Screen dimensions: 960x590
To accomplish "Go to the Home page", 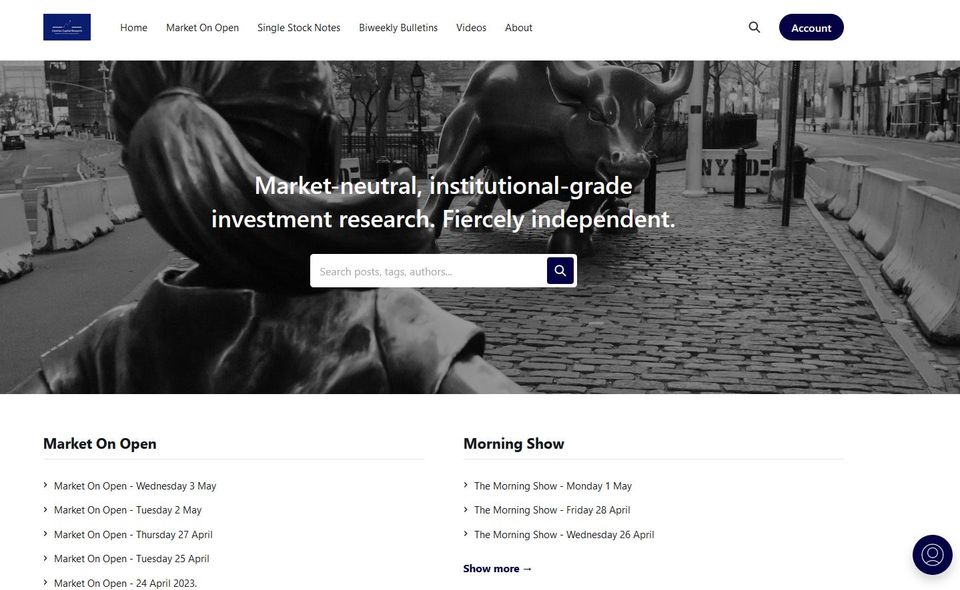I will click(133, 28).
